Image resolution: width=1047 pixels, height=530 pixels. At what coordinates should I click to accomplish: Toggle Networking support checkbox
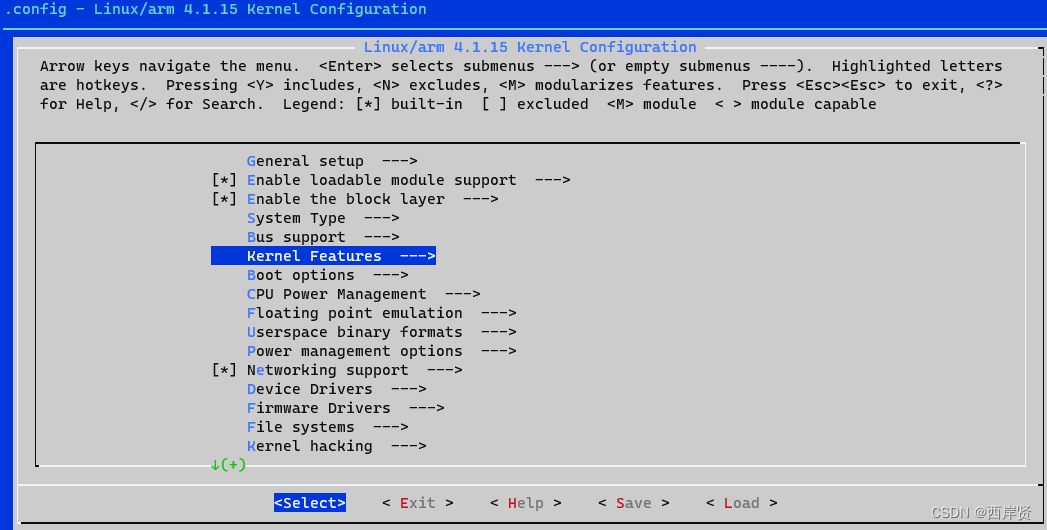tap(224, 370)
